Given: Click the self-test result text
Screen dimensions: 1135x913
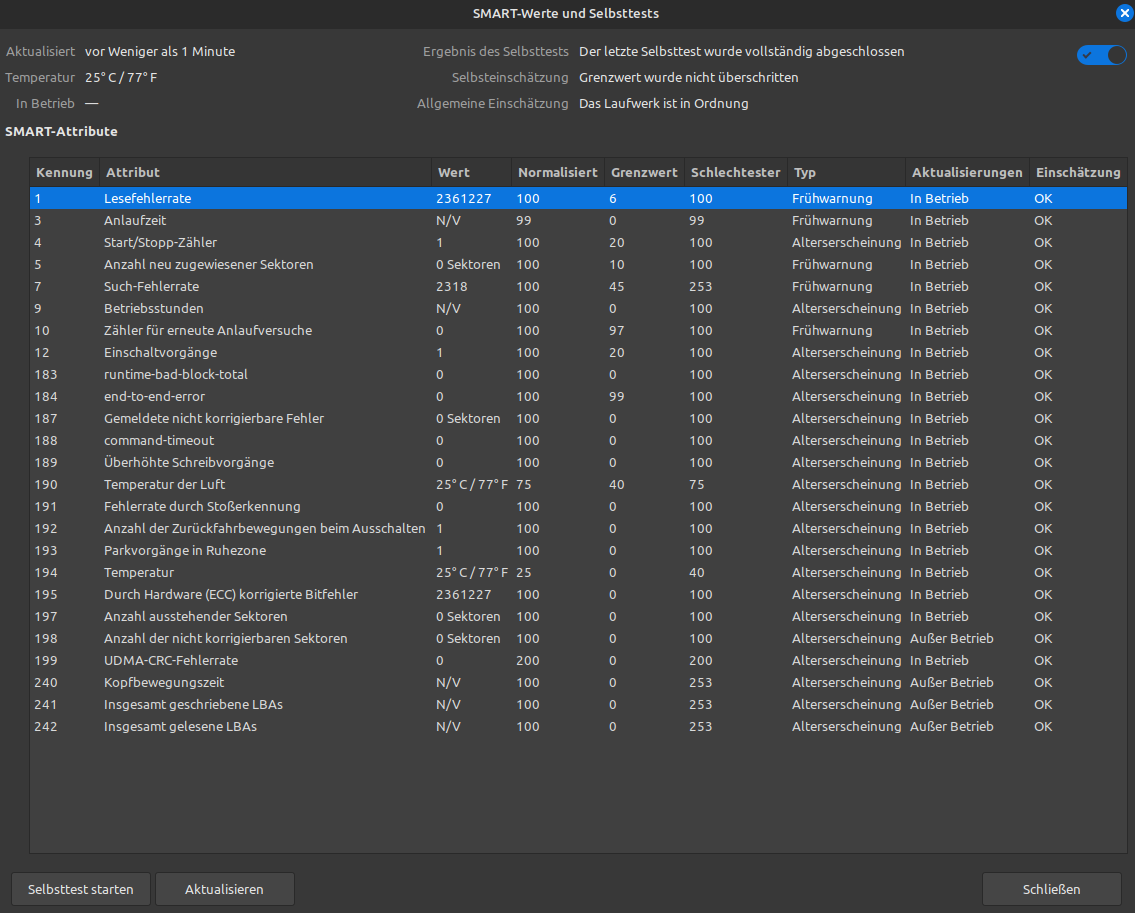Looking at the screenshot, I should 742,51.
